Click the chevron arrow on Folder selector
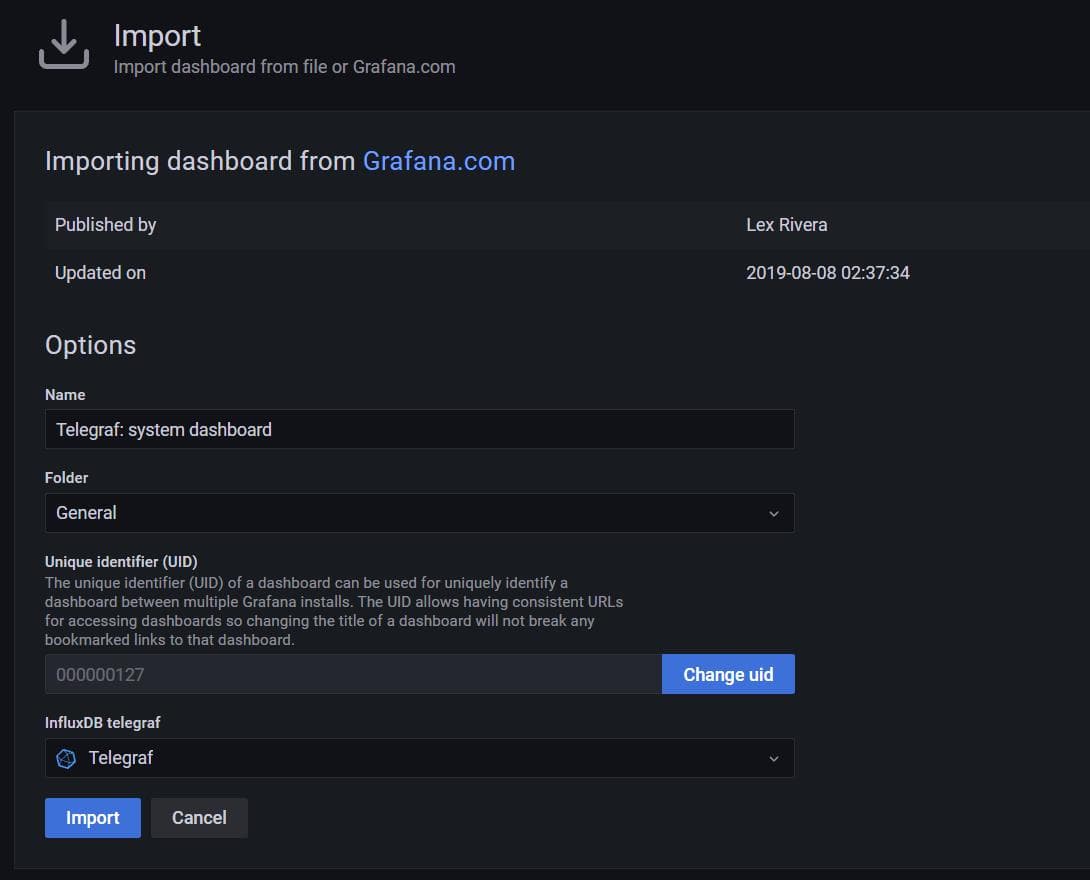 [x=773, y=513]
